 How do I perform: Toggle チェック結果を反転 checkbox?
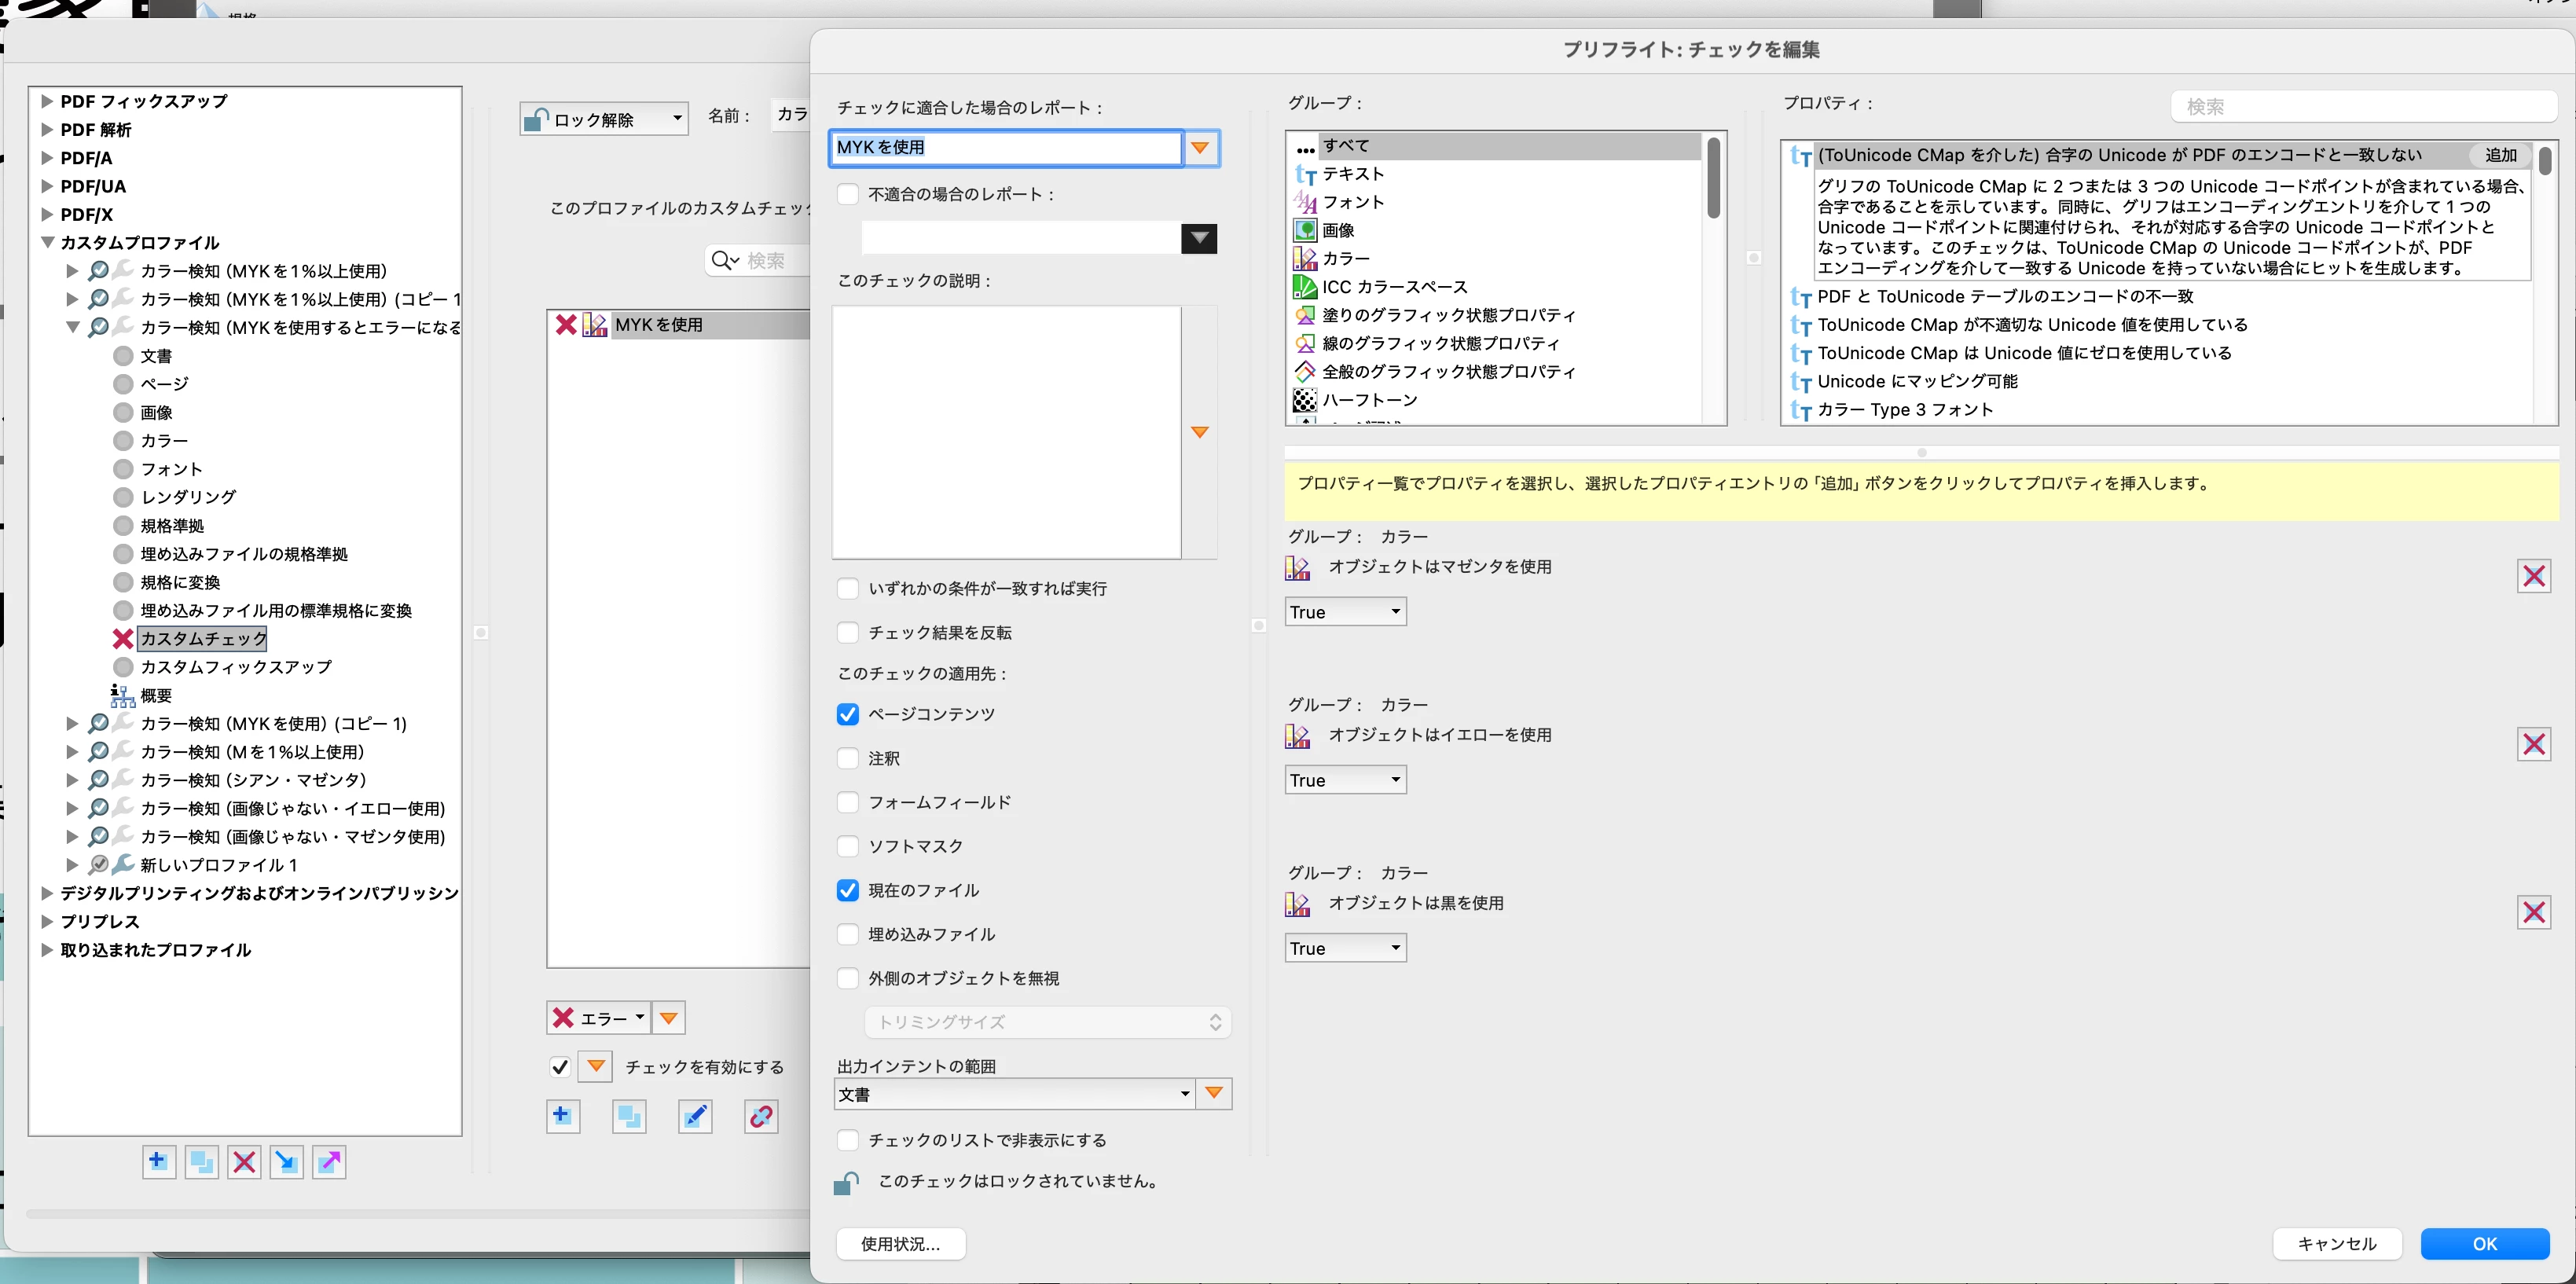[848, 632]
